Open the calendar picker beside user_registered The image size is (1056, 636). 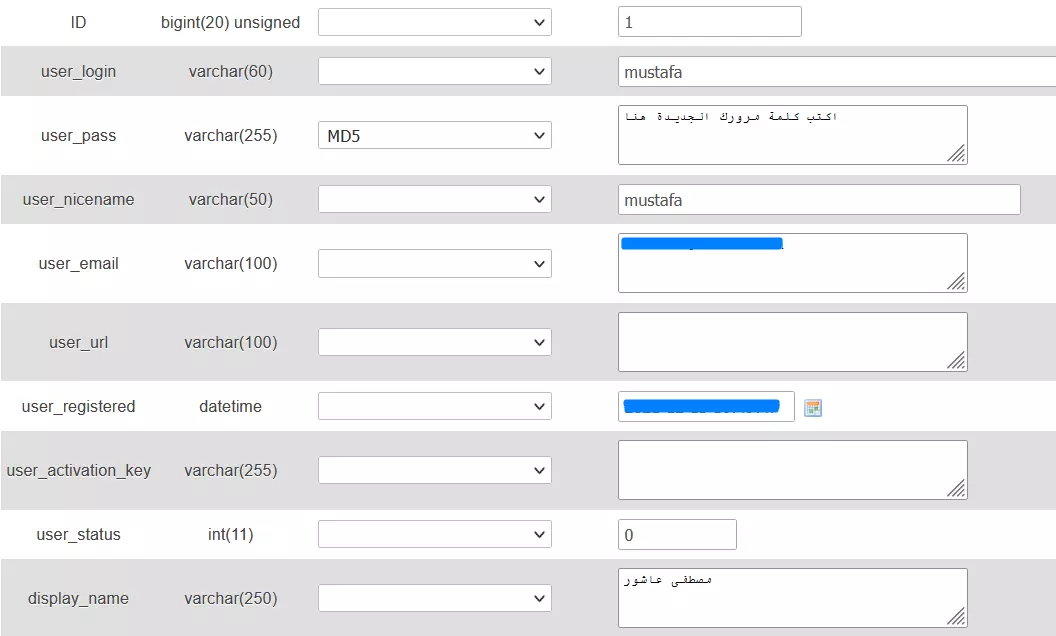(x=813, y=408)
